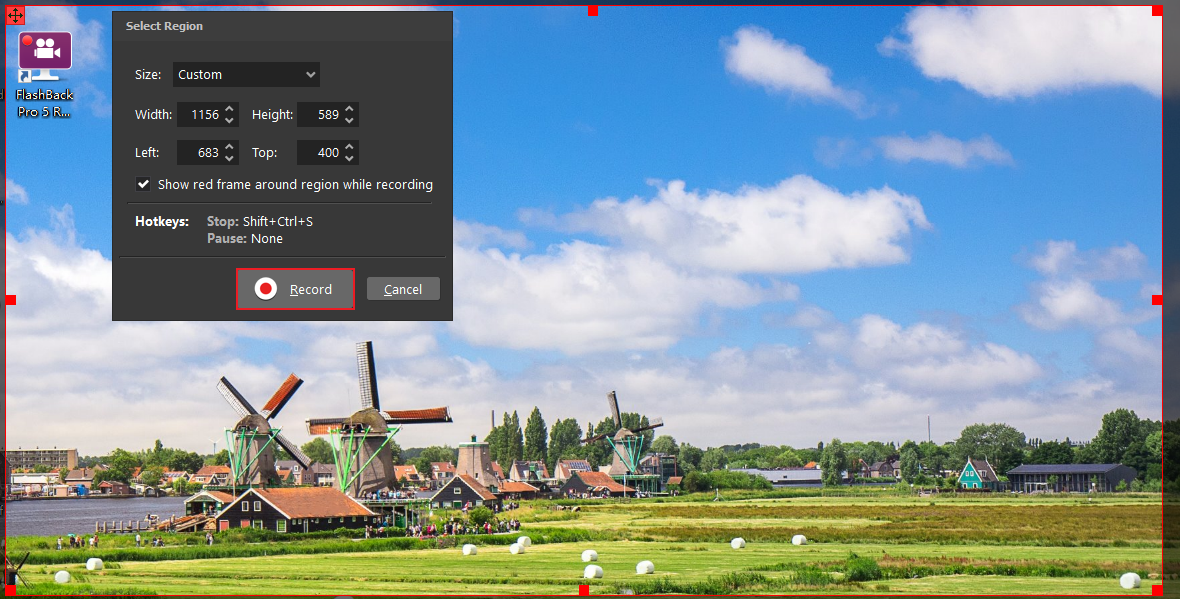The width and height of the screenshot is (1180, 599).
Task: Click the Top value field
Action: pyautogui.click(x=319, y=152)
